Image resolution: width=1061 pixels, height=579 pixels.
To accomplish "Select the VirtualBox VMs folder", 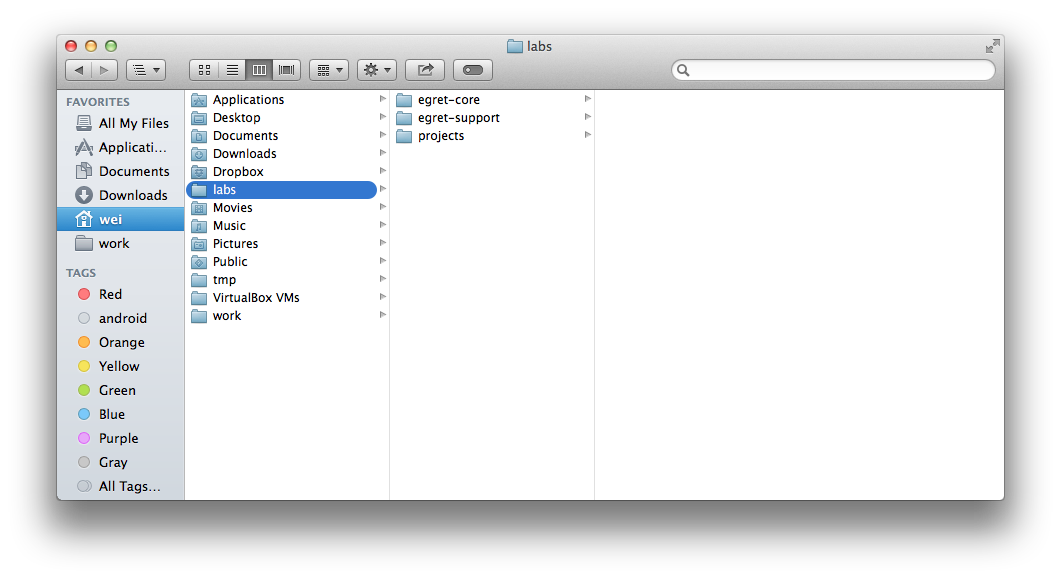I will pyautogui.click(x=281, y=298).
